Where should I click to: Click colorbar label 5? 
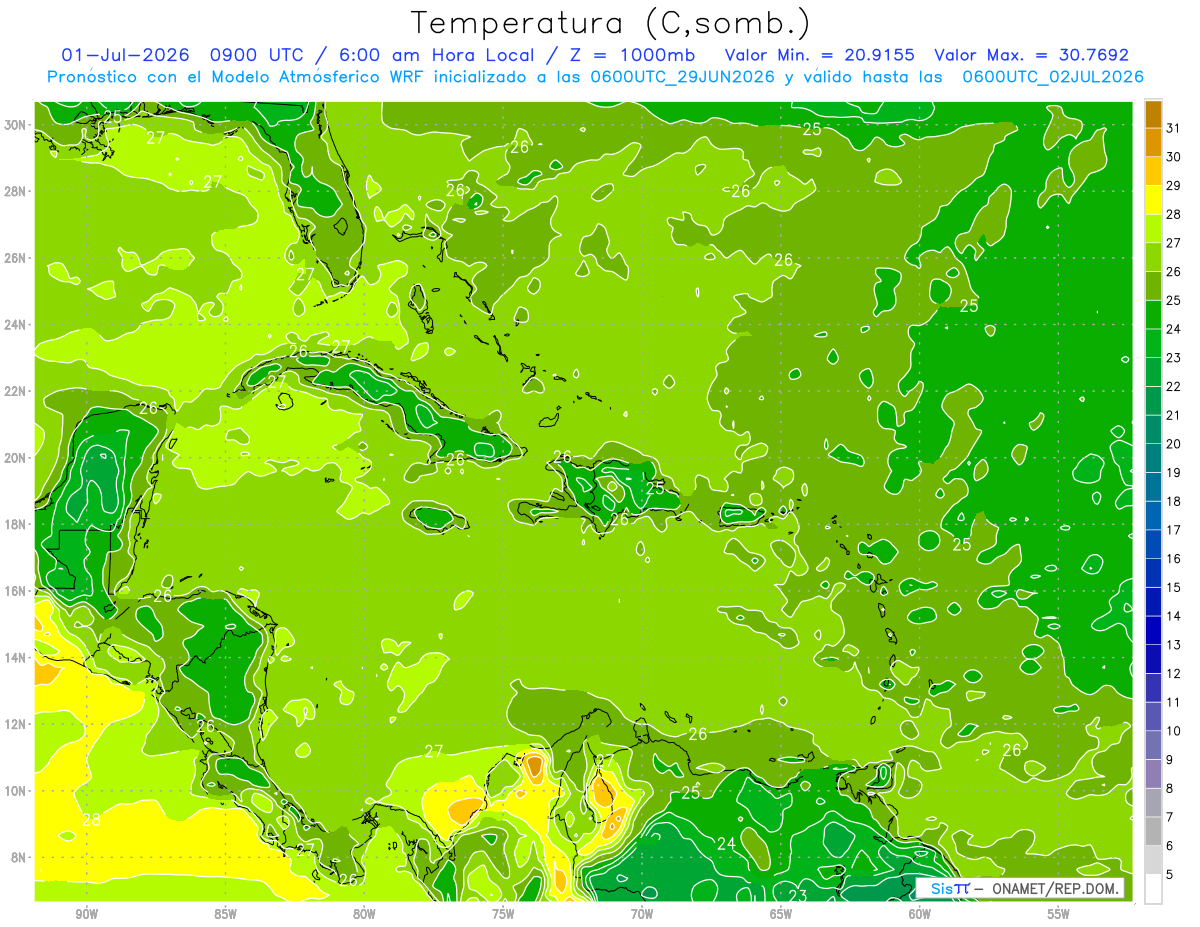[1170, 875]
